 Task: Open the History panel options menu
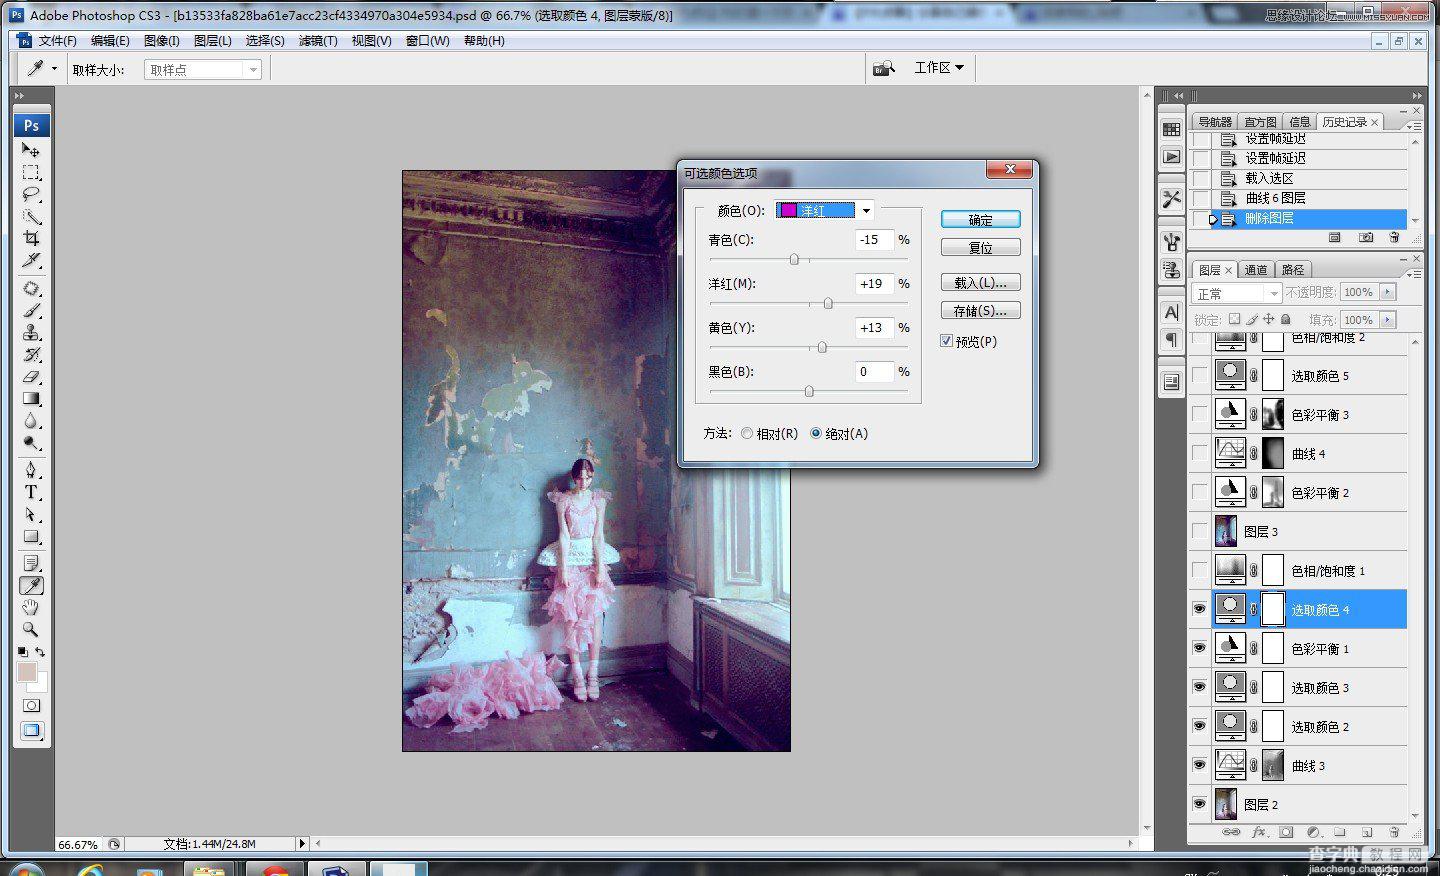click(1414, 125)
